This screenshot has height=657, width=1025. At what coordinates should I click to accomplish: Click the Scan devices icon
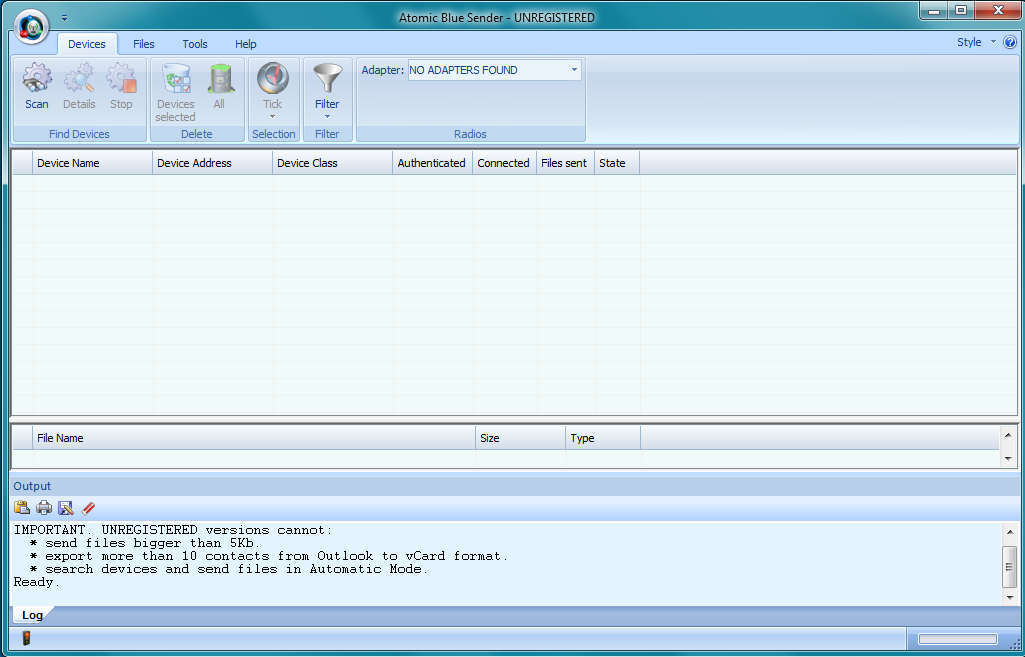click(x=37, y=80)
